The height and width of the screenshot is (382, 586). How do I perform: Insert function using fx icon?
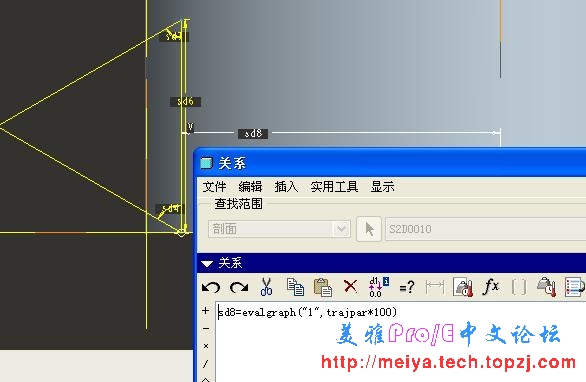(x=491, y=287)
